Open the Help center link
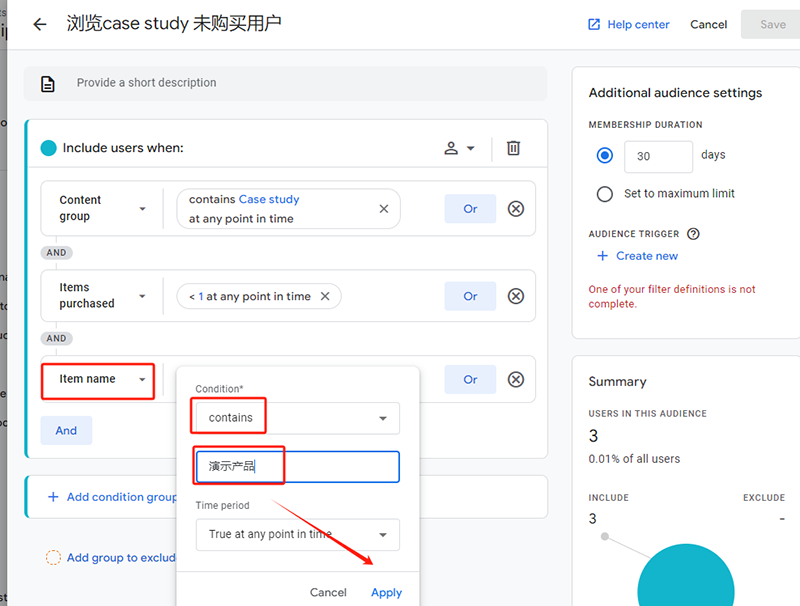 [x=628, y=24]
